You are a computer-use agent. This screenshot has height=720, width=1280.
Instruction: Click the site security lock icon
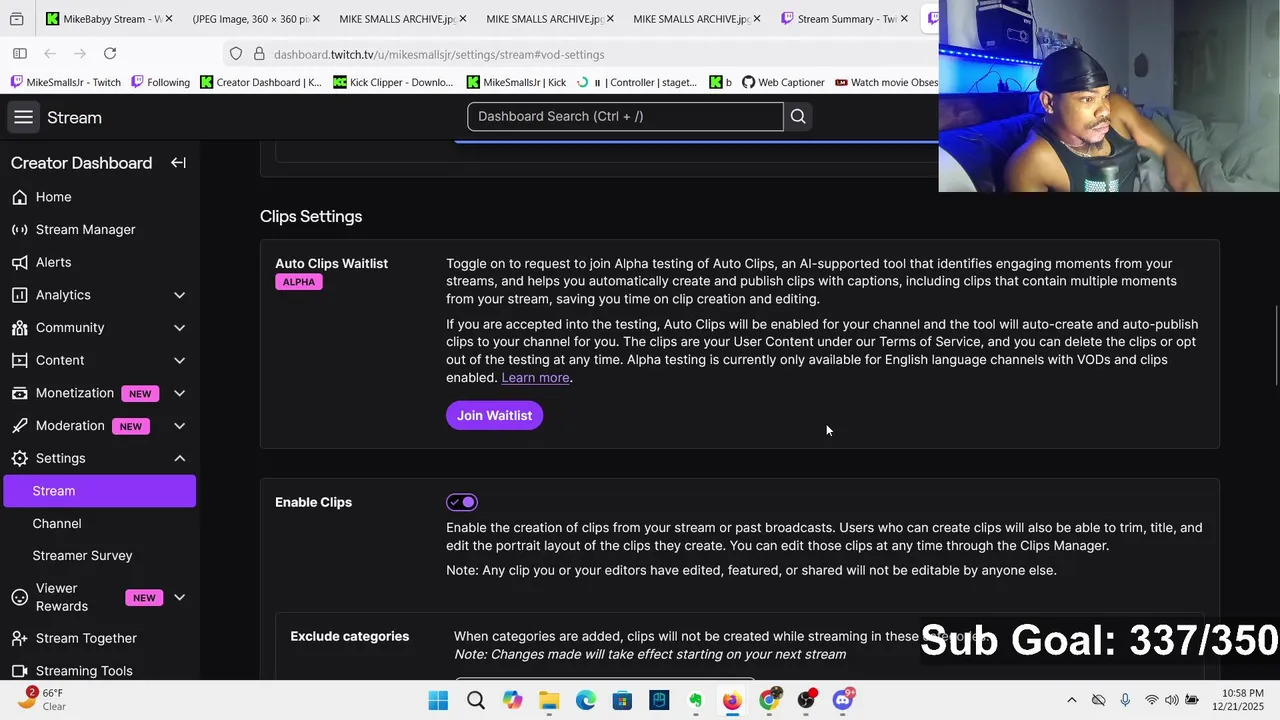[258, 54]
